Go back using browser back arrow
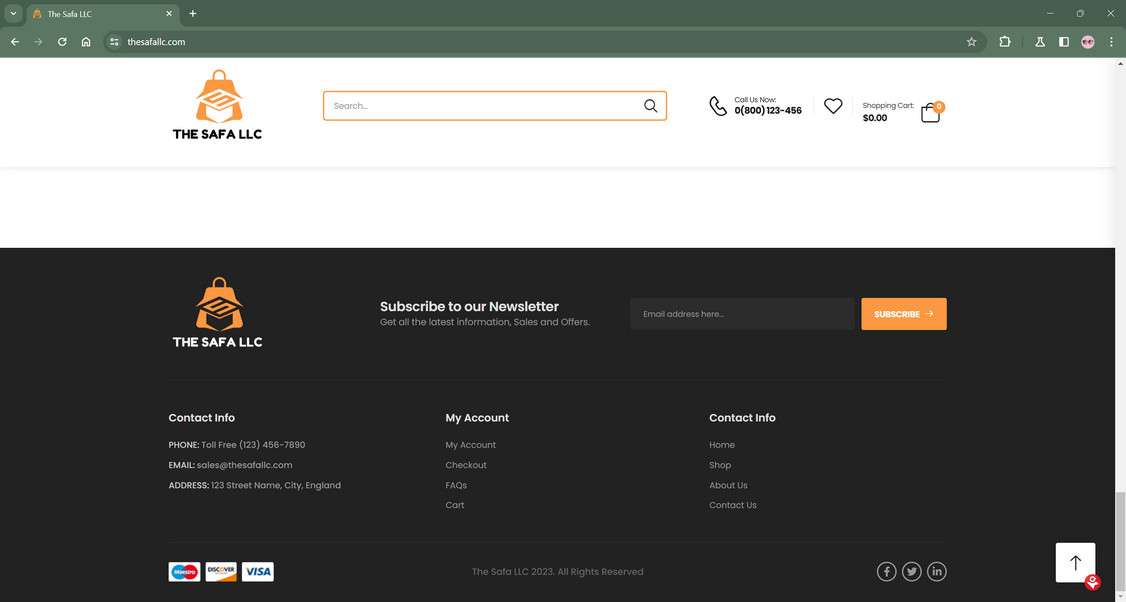The width and height of the screenshot is (1126, 602). tap(14, 42)
